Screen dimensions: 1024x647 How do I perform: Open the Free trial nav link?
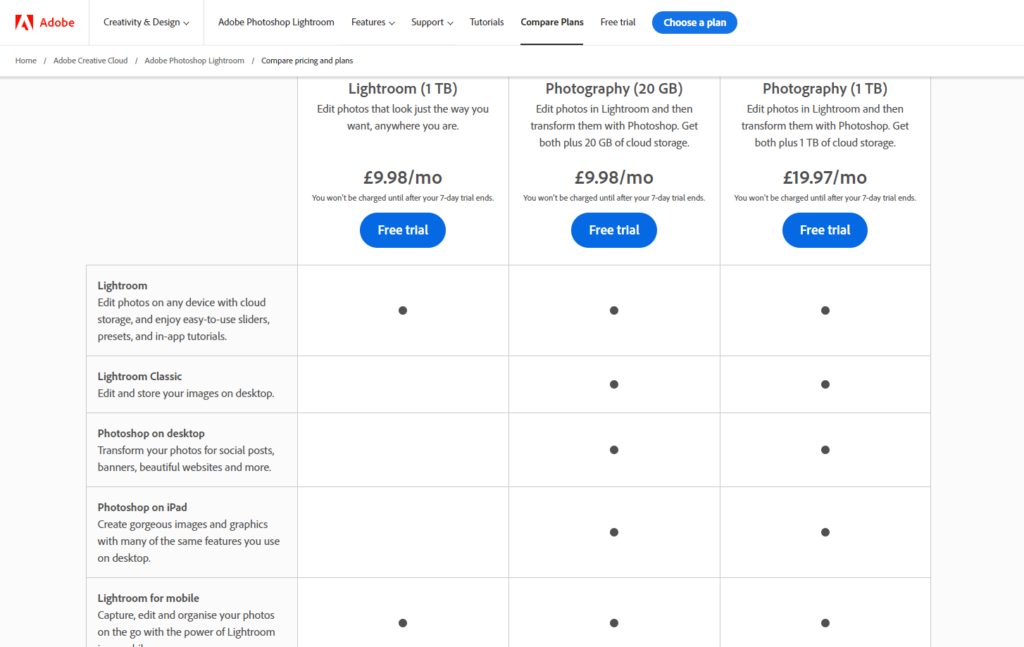tap(618, 22)
